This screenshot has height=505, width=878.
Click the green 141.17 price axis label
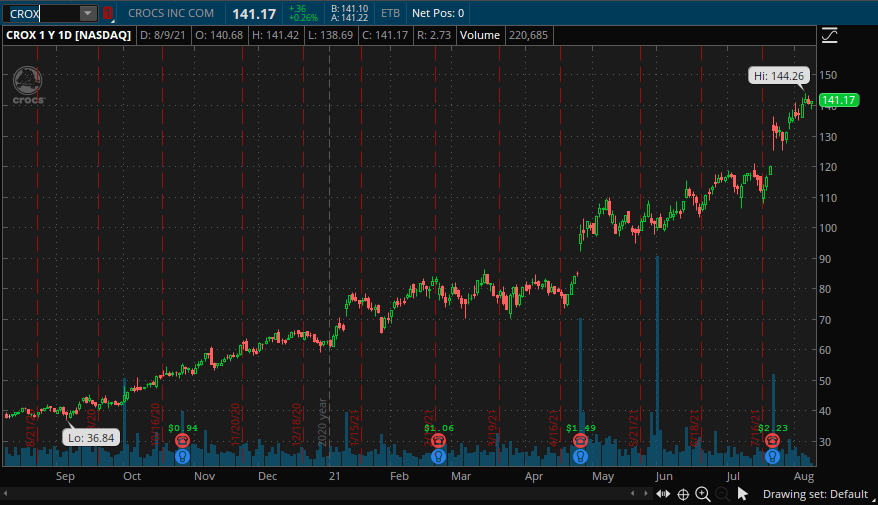coord(838,100)
